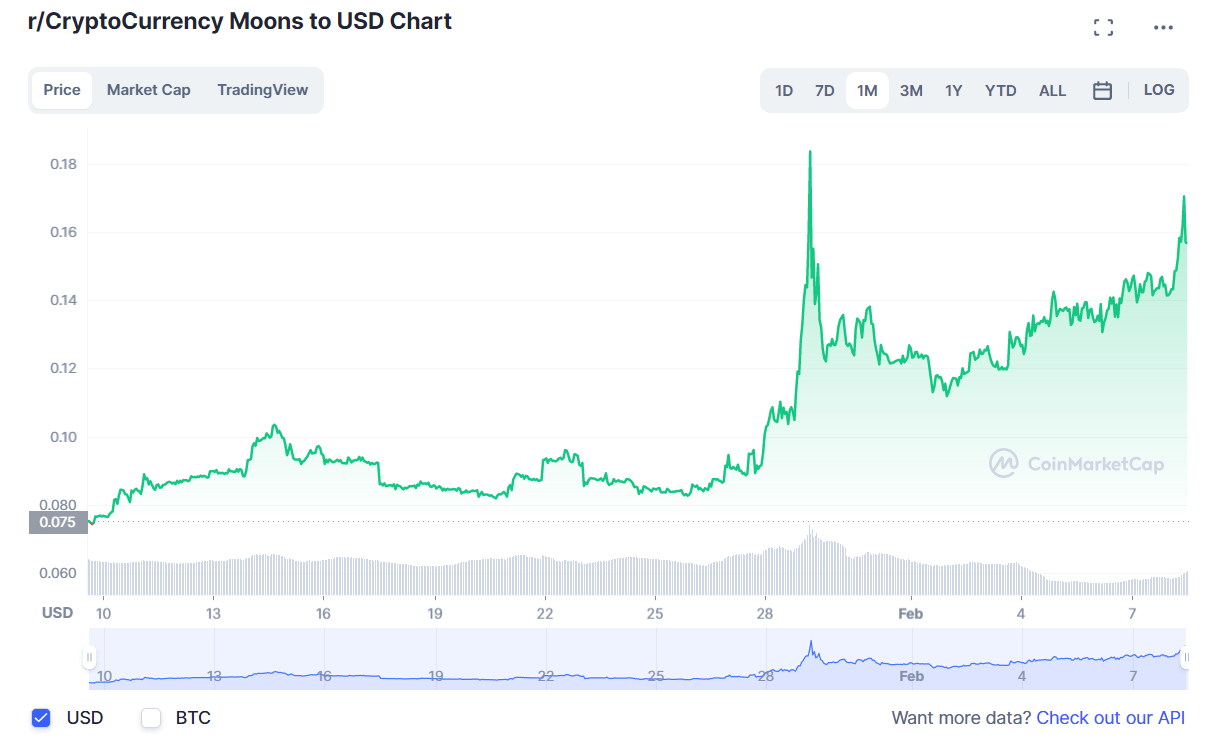Viewport: 1218px width, 745px height.
Task: Switch to the Market Cap tab
Action: point(148,90)
